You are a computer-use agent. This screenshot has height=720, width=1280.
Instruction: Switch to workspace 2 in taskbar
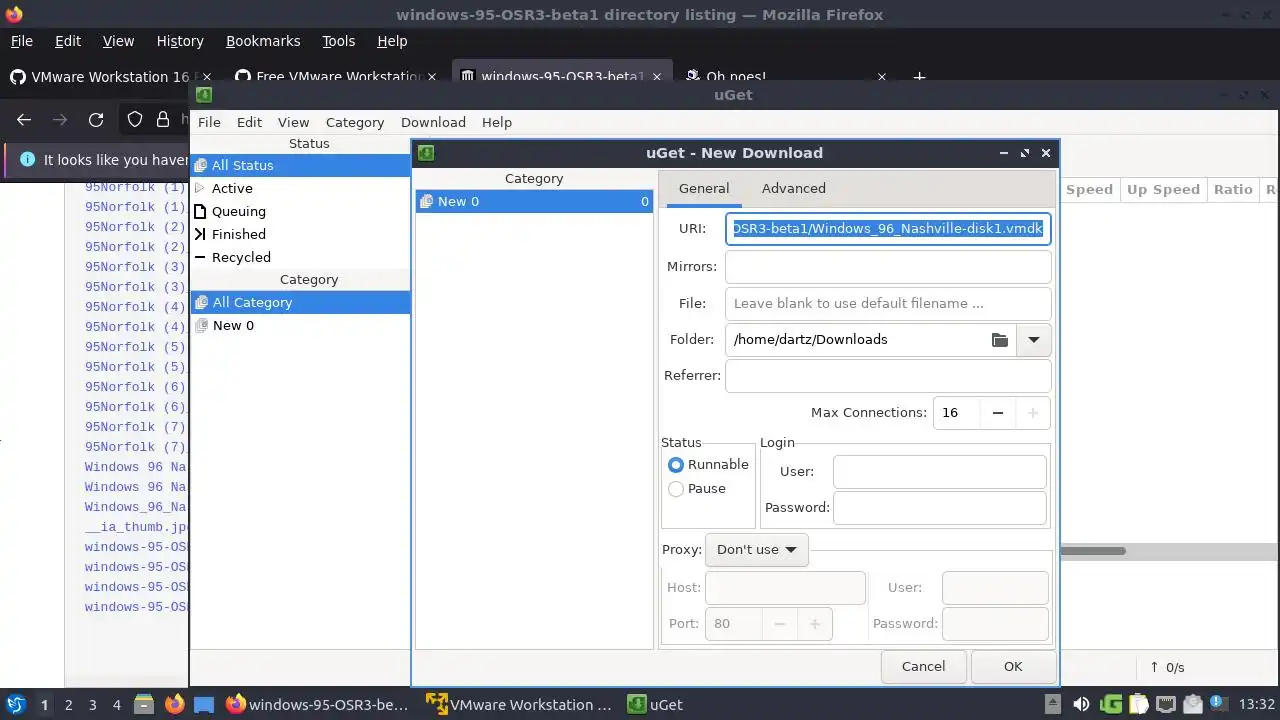68,704
